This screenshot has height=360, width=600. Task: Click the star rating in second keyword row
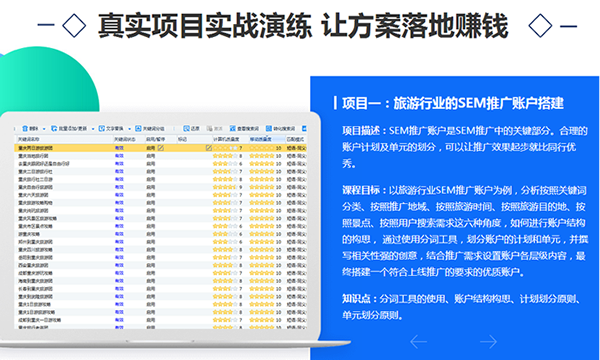click(x=225, y=156)
